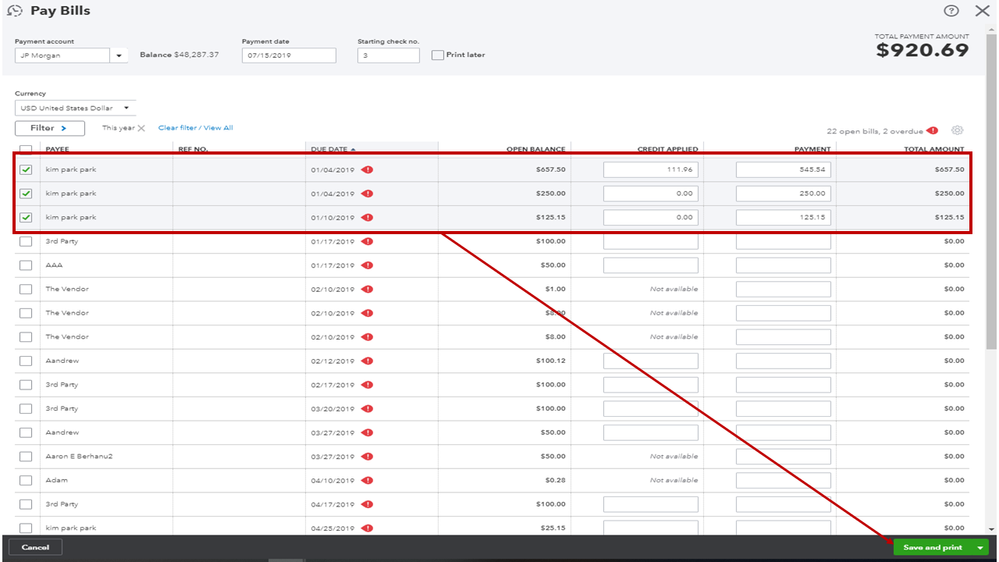Click the Pay Bills history clock icon
The height and width of the screenshot is (562, 999).
click(x=15, y=11)
